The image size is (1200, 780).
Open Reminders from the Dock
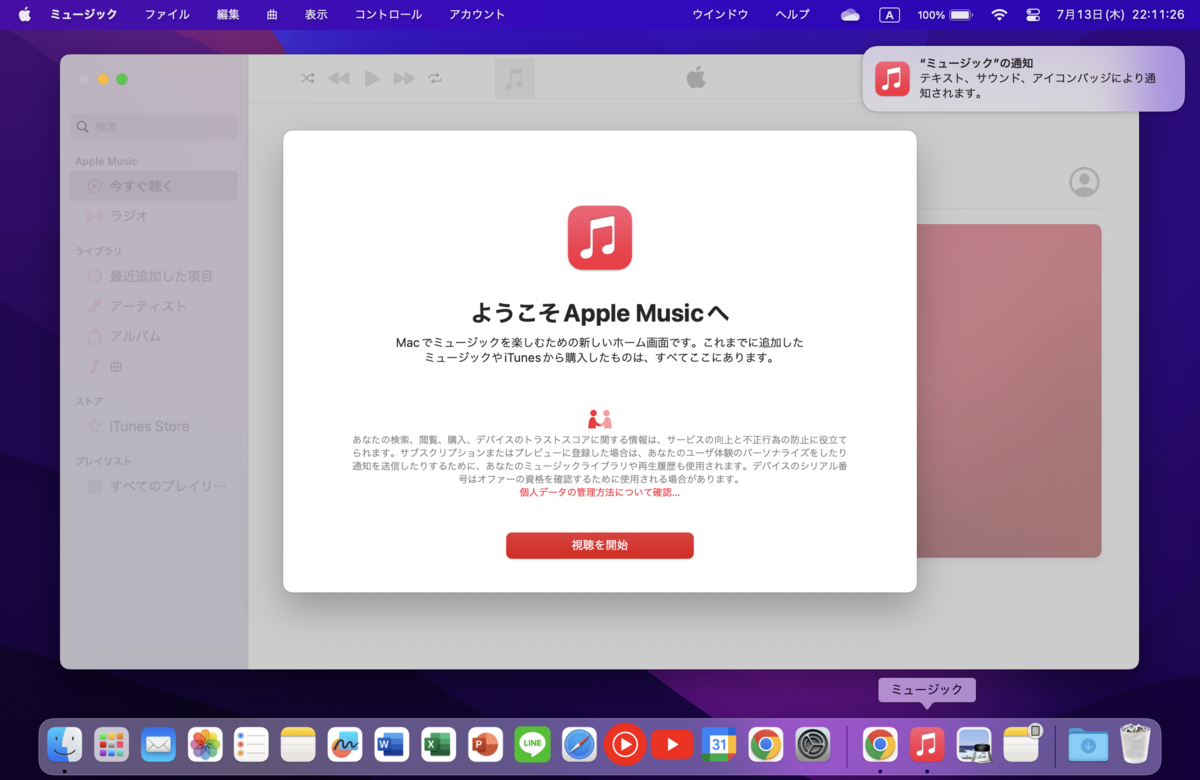pyautogui.click(x=251, y=744)
